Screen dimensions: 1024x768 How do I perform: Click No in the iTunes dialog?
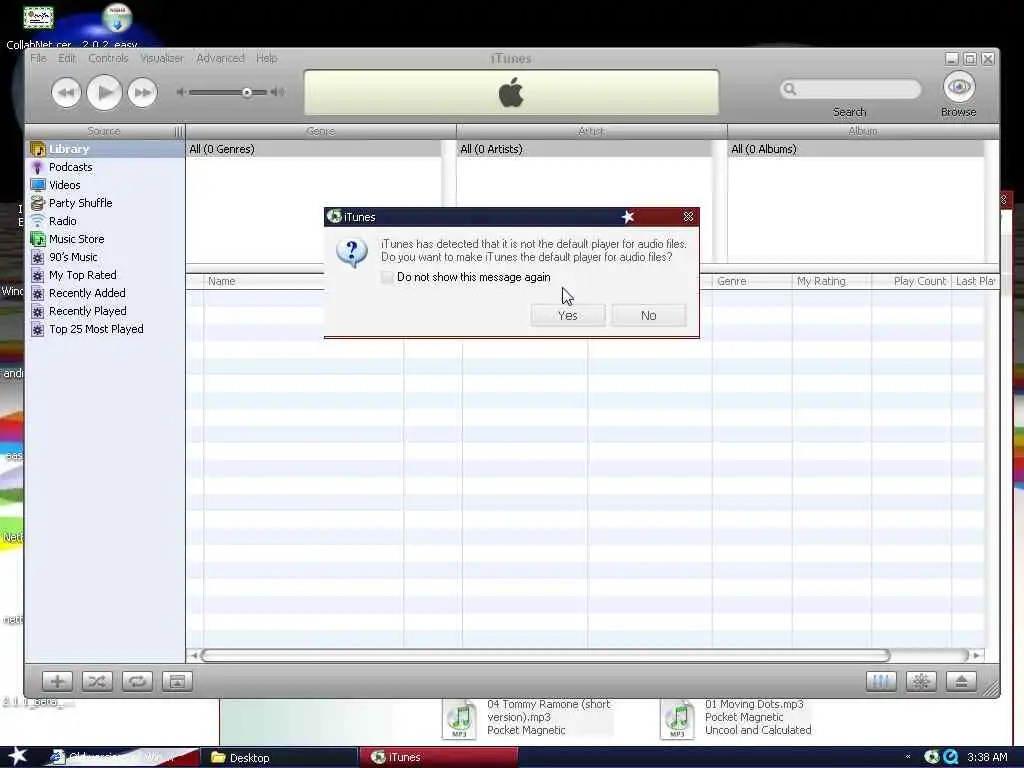(x=648, y=315)
